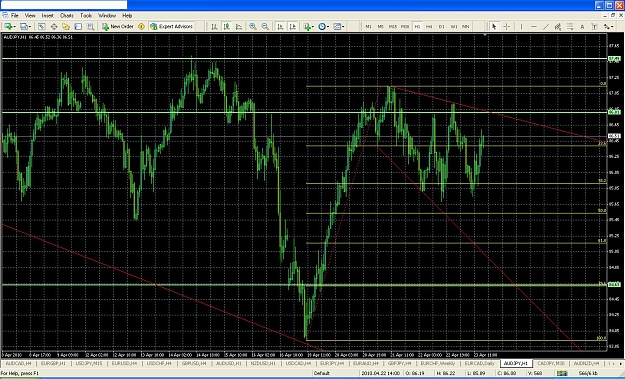This screenshot has height=379, width=625.
Task: Switch to the AUDCAD,H4 chart tab
Action: (18, 363)
